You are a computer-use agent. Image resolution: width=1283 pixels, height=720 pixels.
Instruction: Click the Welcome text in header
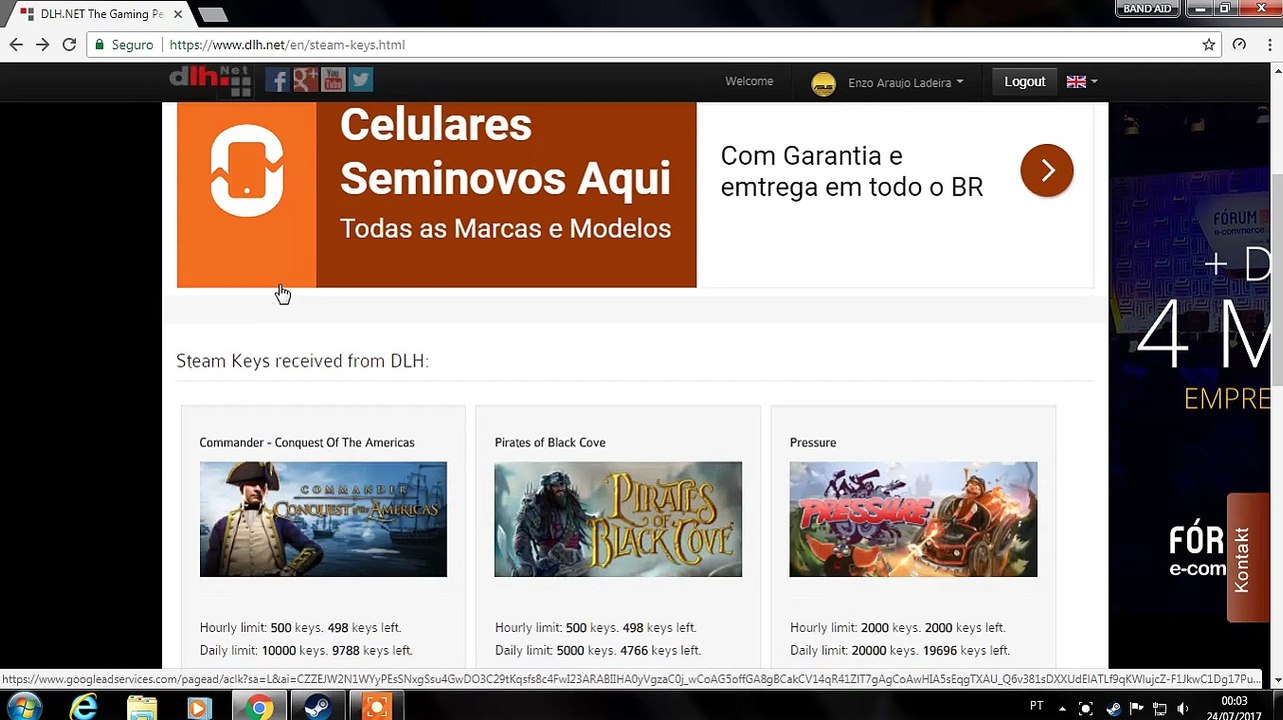[749, 82]
